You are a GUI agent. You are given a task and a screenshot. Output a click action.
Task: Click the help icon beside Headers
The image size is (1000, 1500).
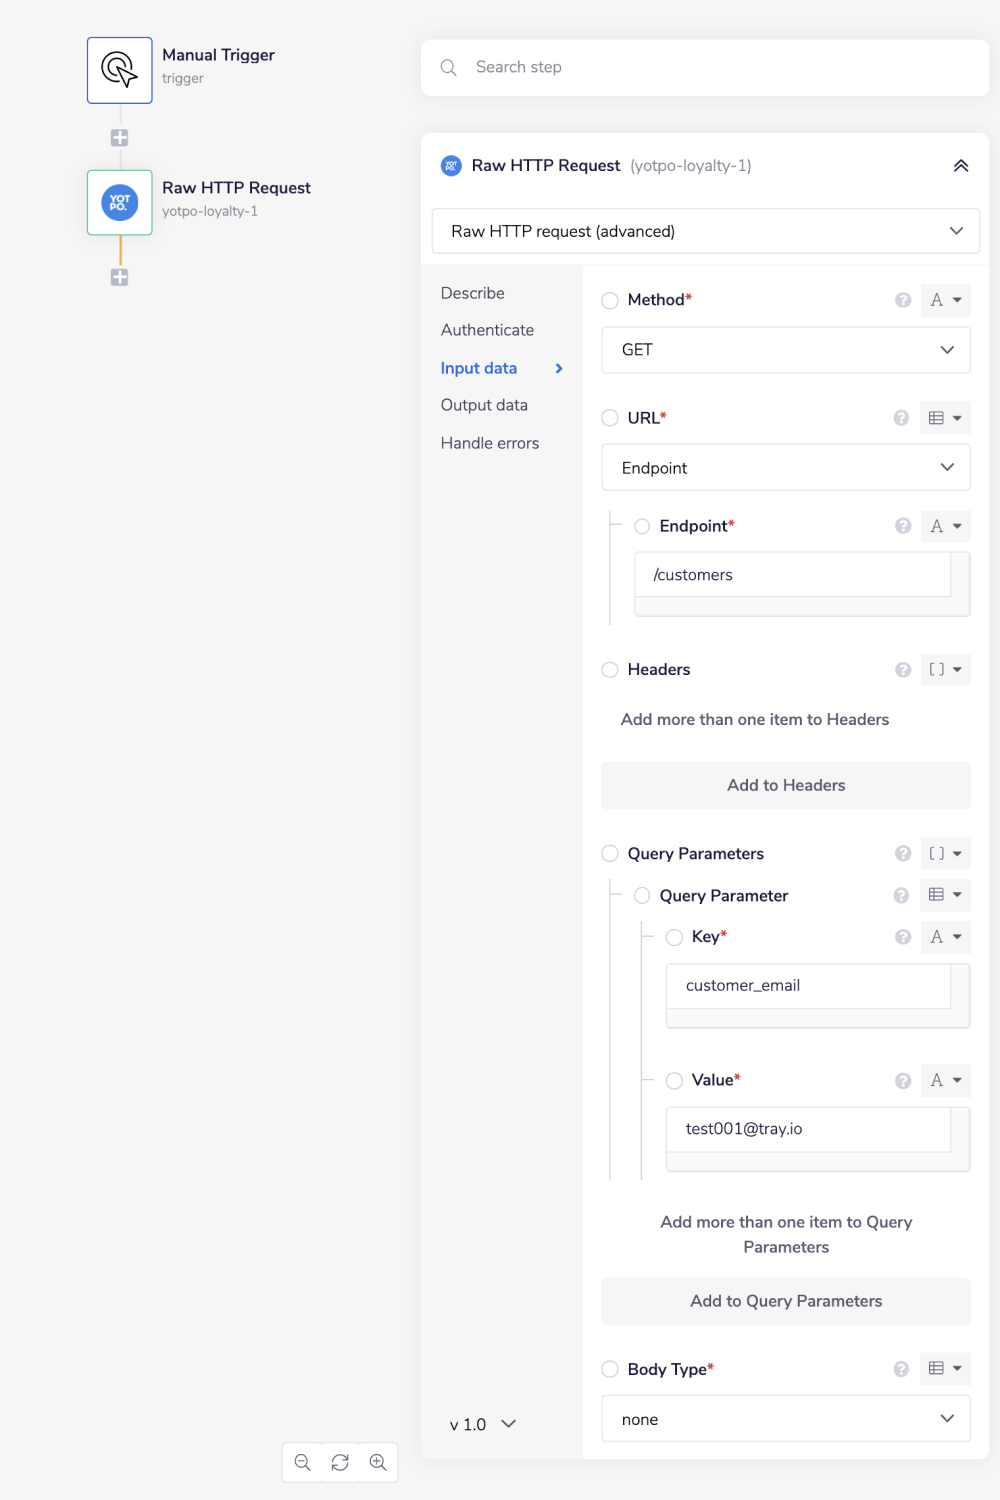point(903,670)
